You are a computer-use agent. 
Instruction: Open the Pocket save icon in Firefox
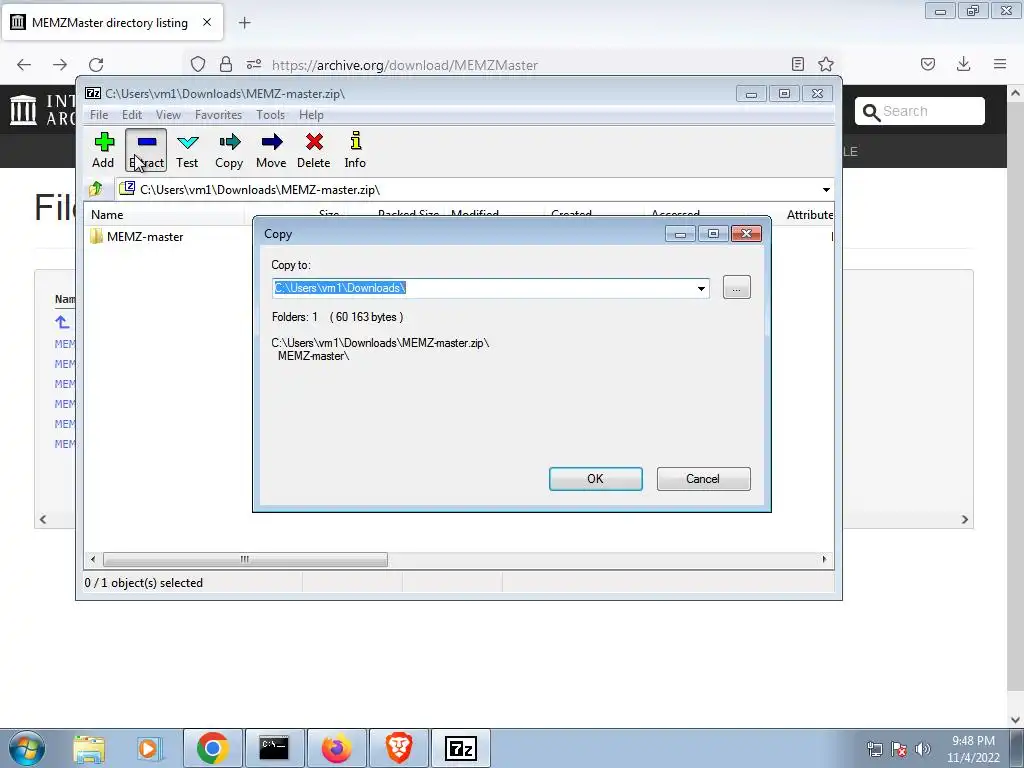[928, 64]
